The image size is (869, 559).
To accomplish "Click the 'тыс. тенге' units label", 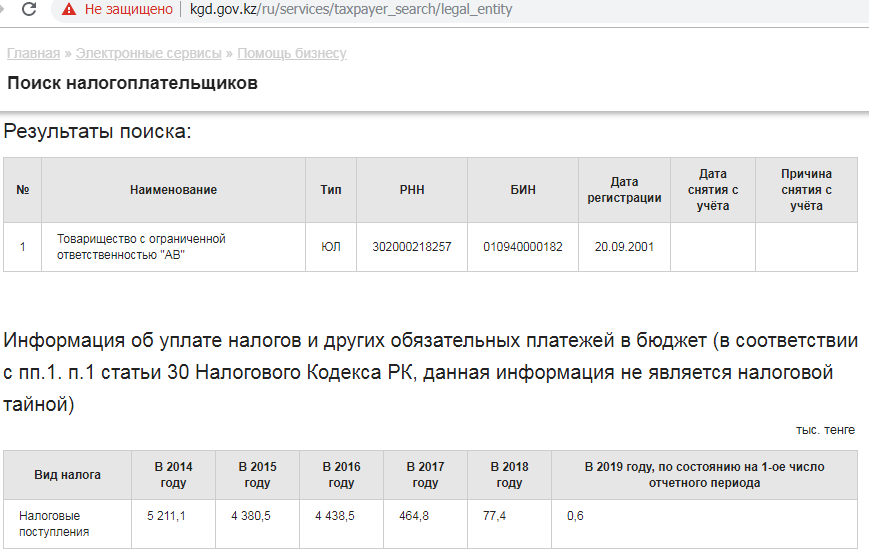I will [825, 430].
